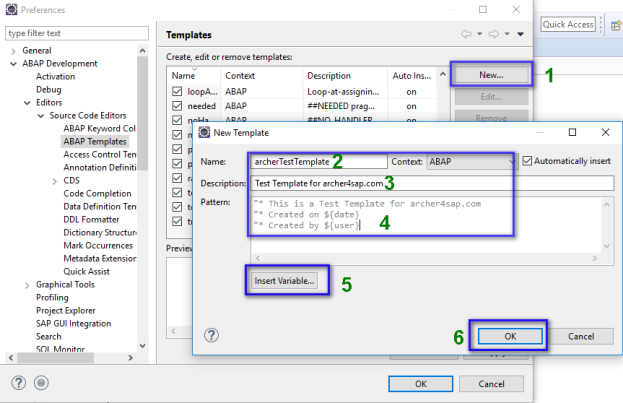Open the back history dropdown arrow
This screenshot has height=403, width=623.
click(480, 34)
